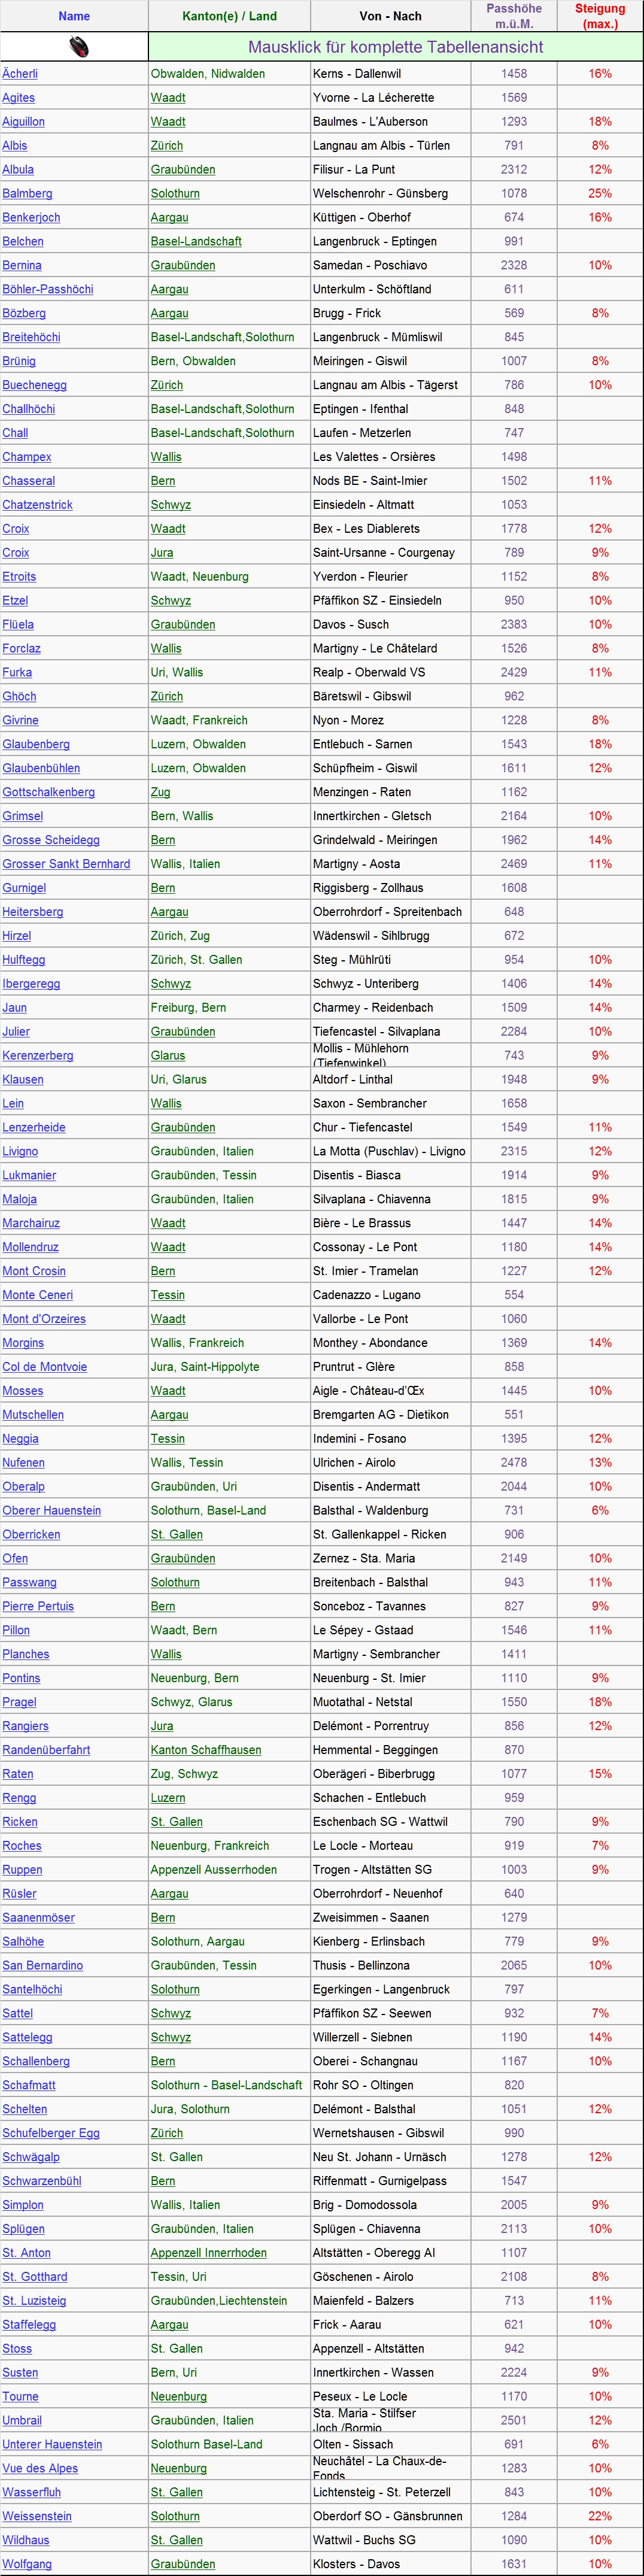Open the Furka pass link
644x2576 pixels.
[17, 672]
